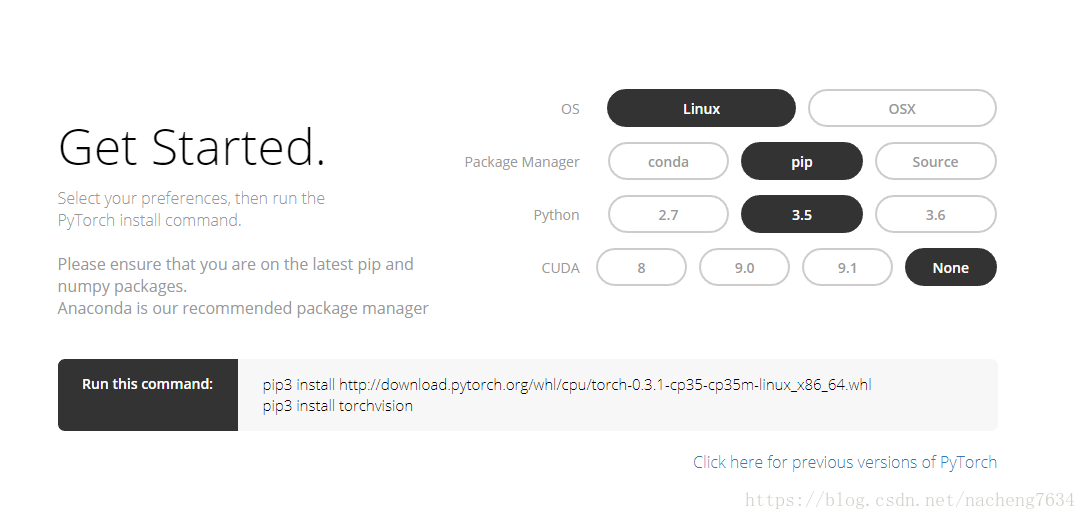Click the Package Manager row label
The width and height of the screenshot is (1086, 520).
(522, 162)
